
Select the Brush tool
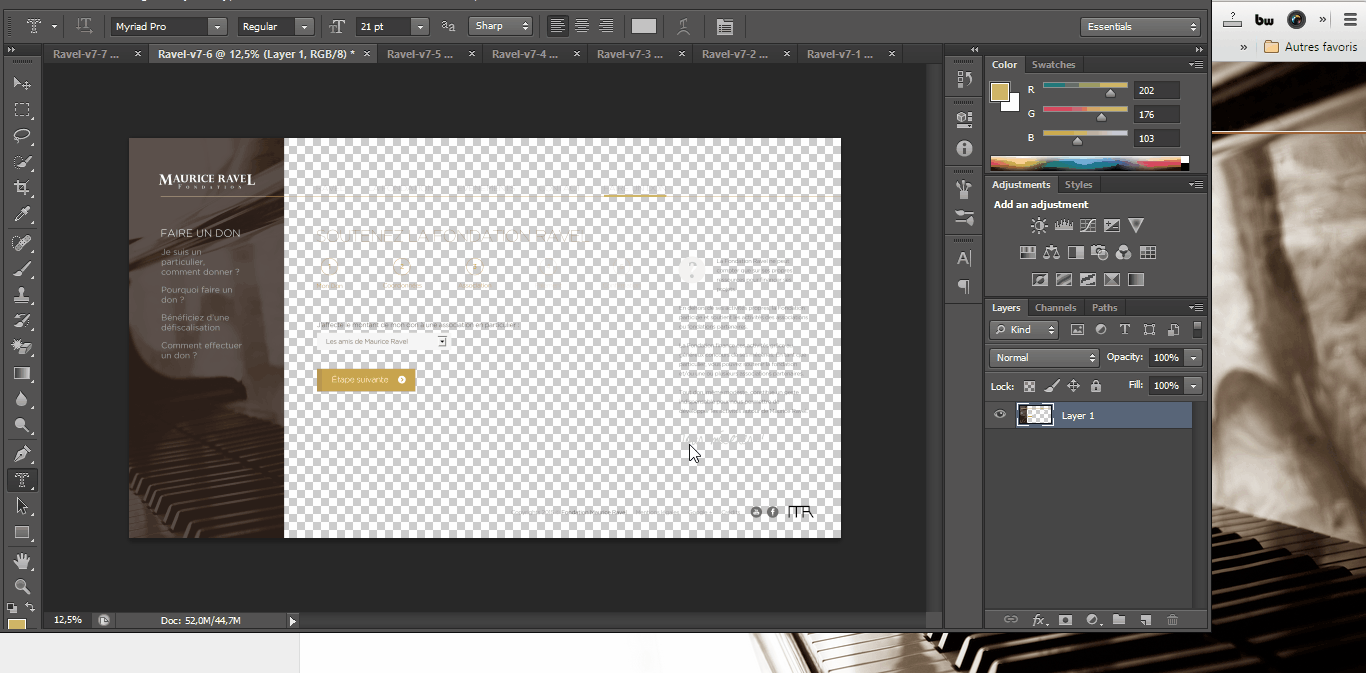click(22, 269)
